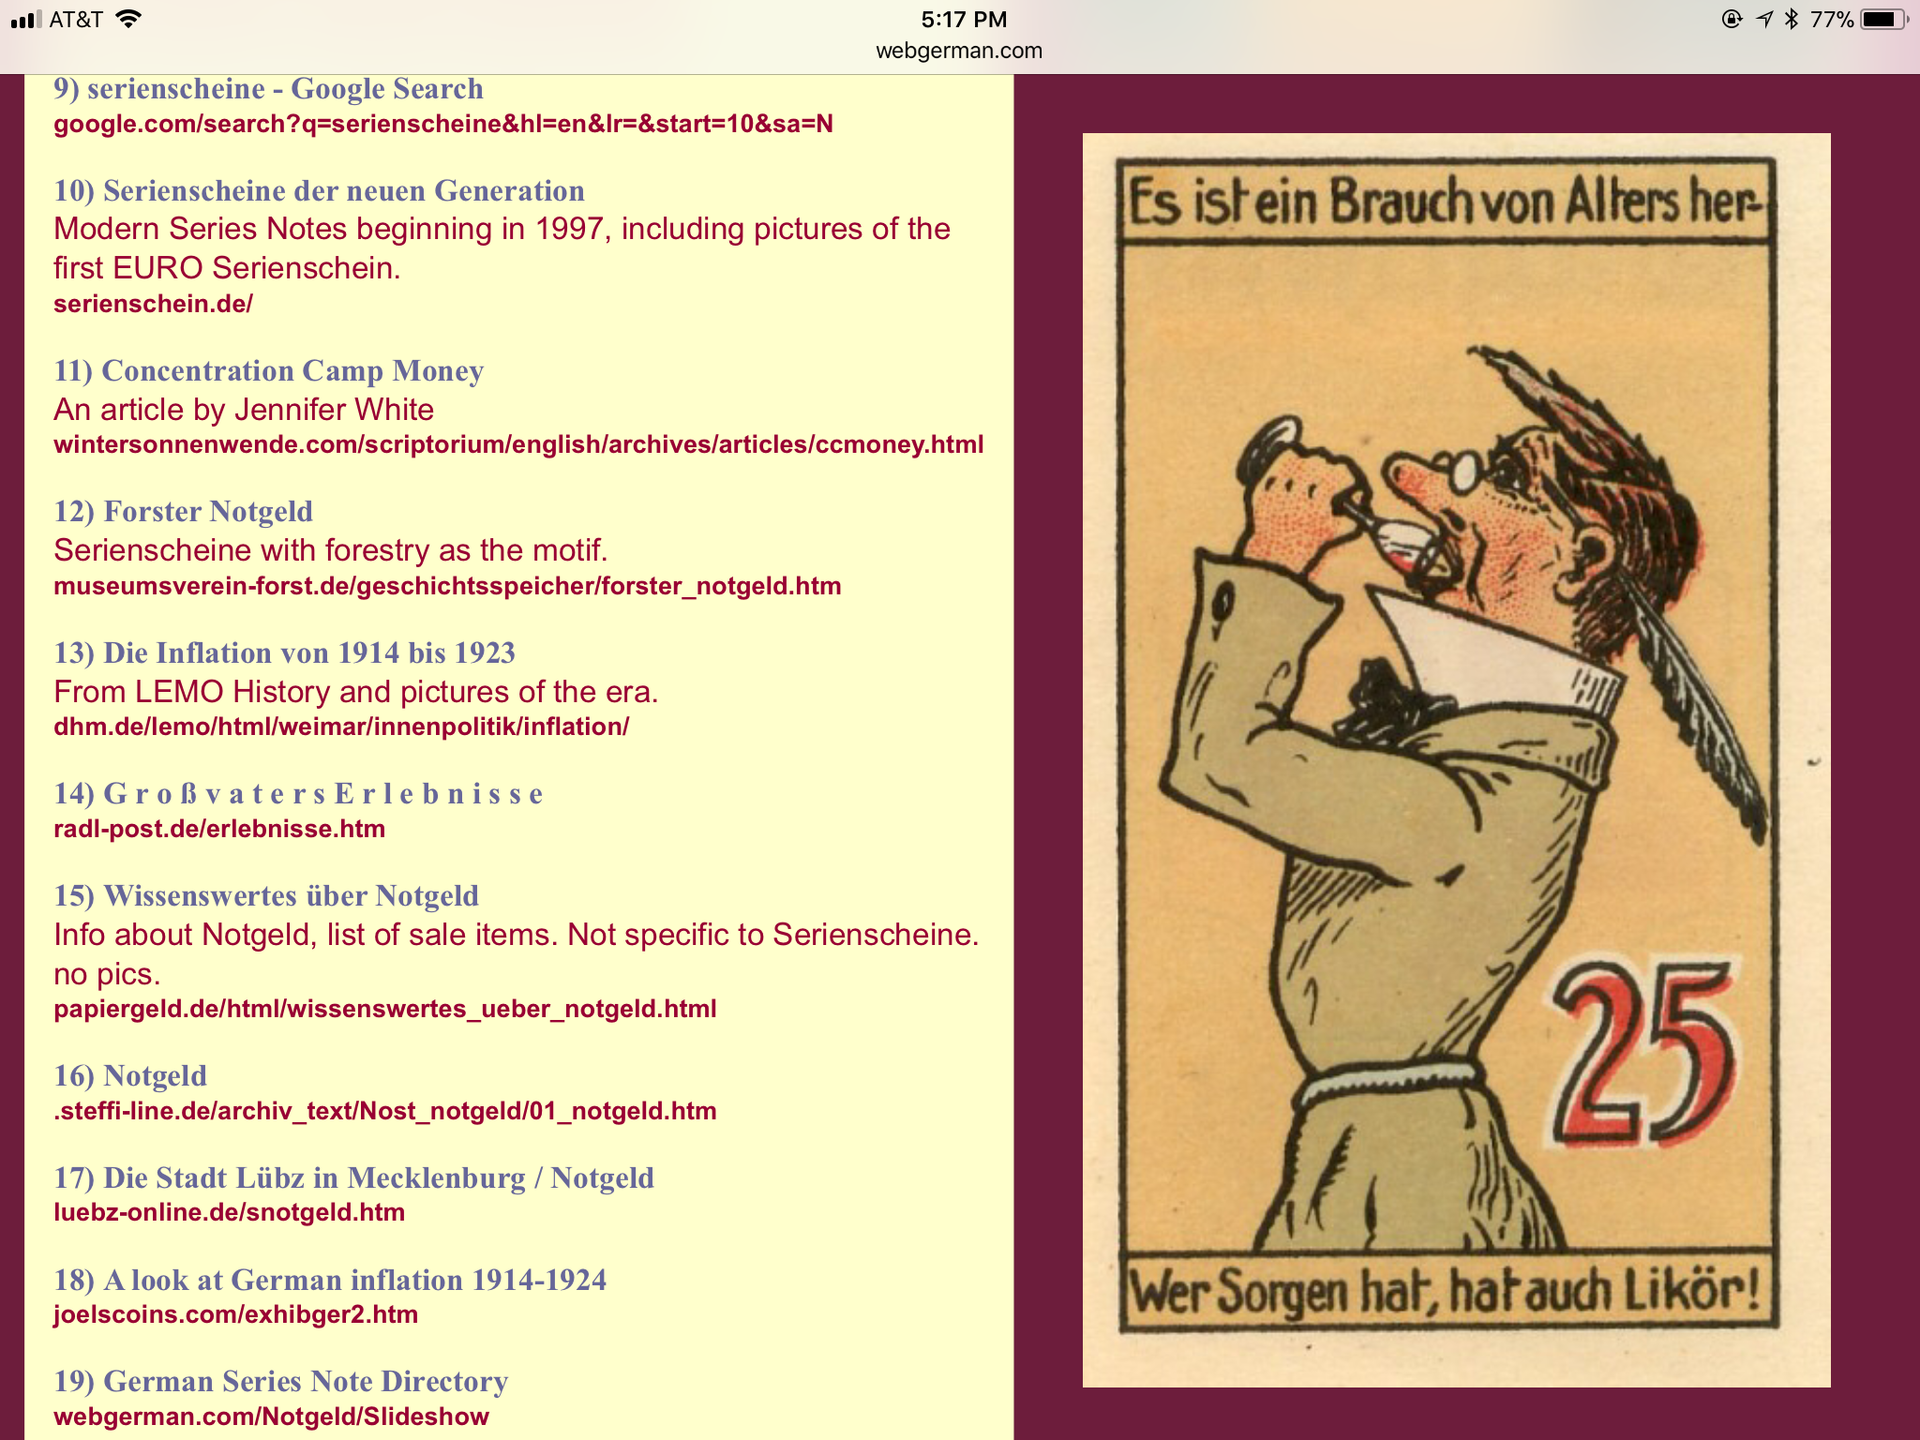Open the Großvaters Erlebnisse link
This screenshot has height=1440, width=1920.
coord(298,794)
